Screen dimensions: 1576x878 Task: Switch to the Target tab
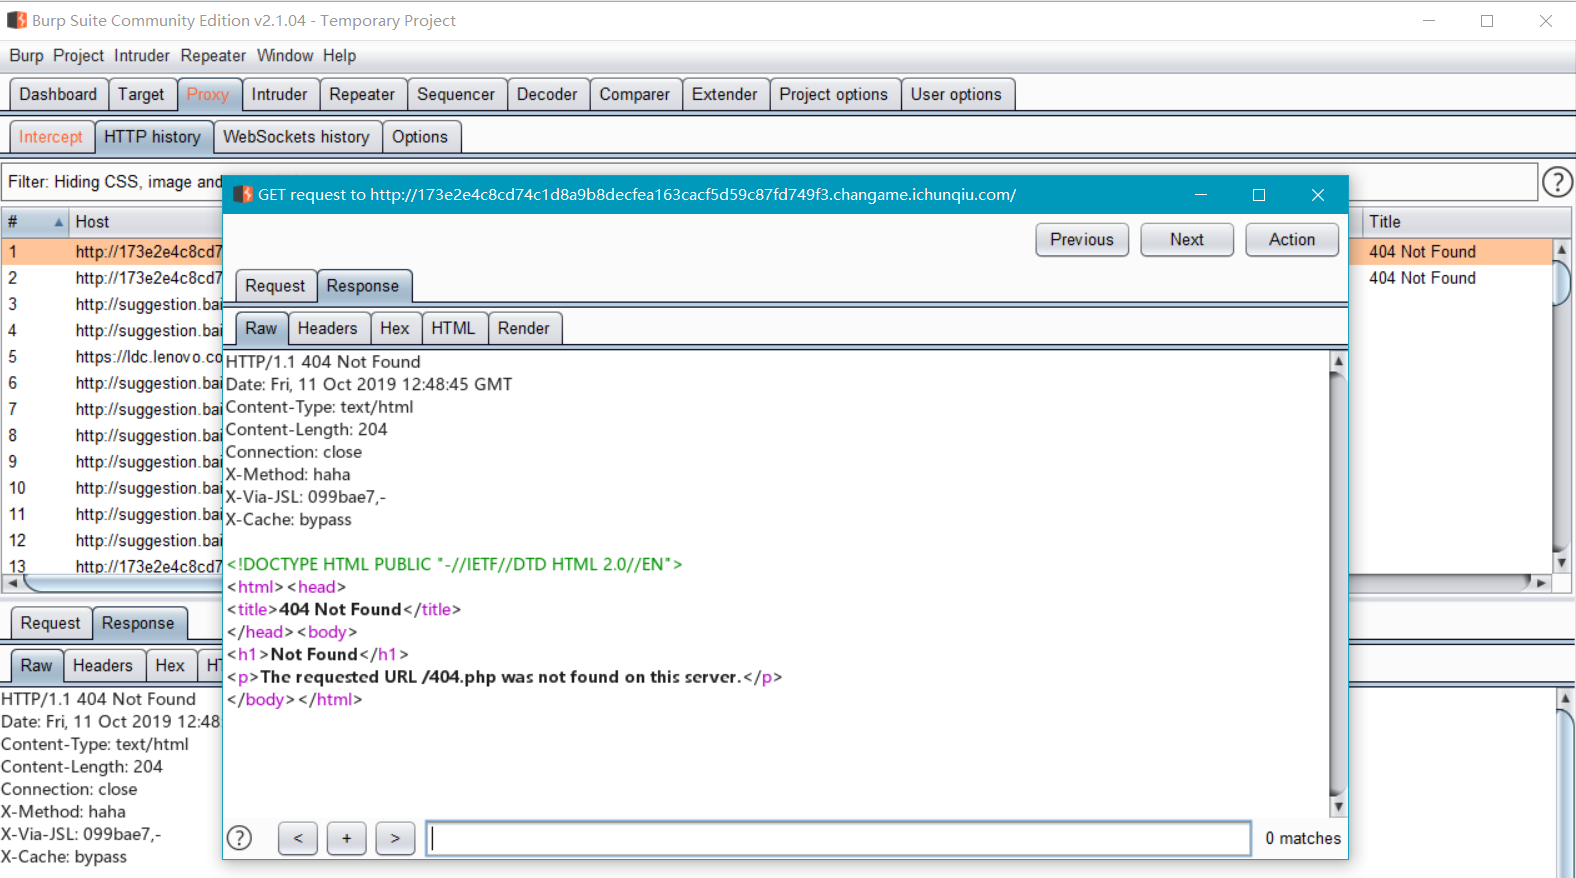(x=141, y=94)
